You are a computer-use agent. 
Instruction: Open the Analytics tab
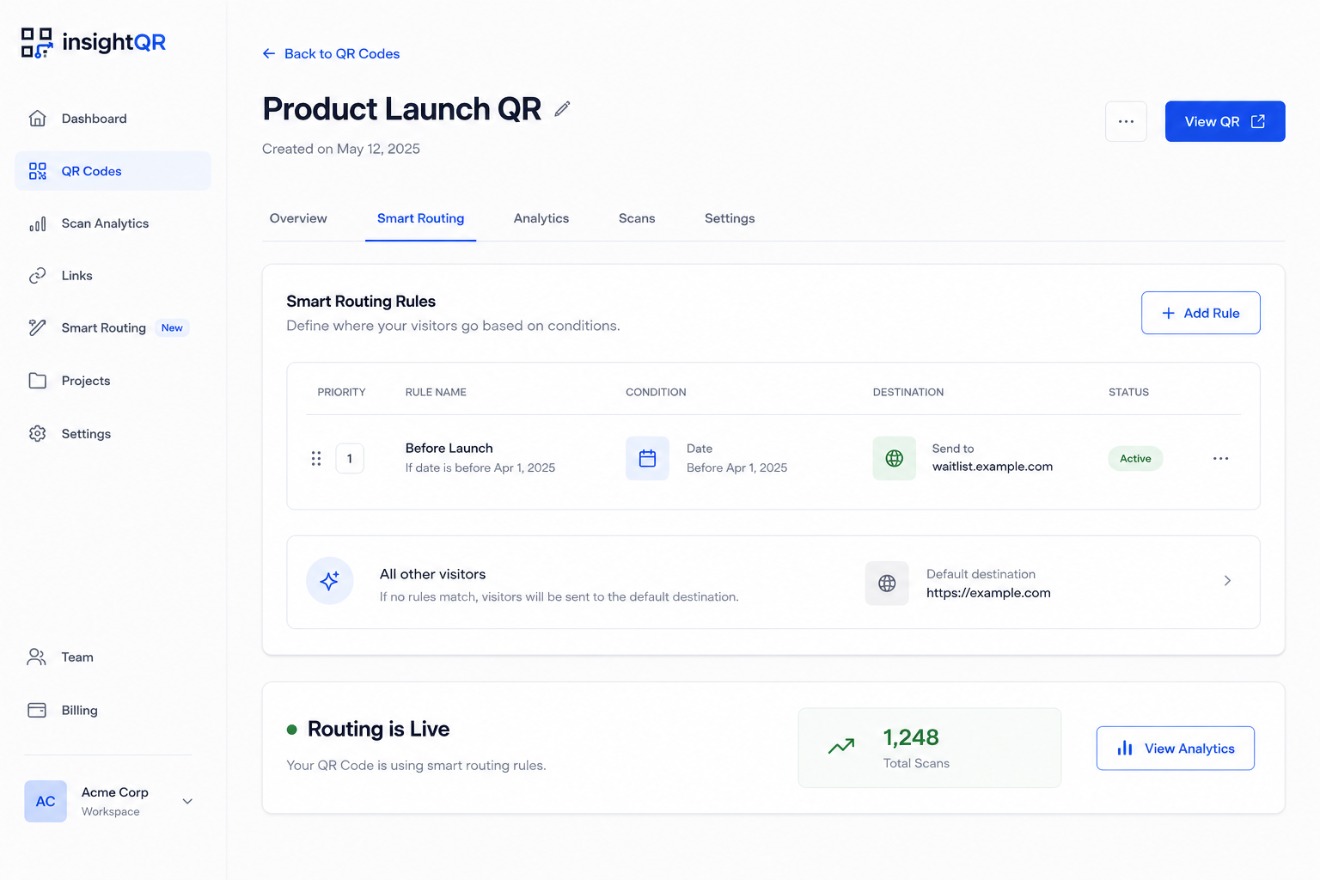pyautogui.click(x=541, y=218)
